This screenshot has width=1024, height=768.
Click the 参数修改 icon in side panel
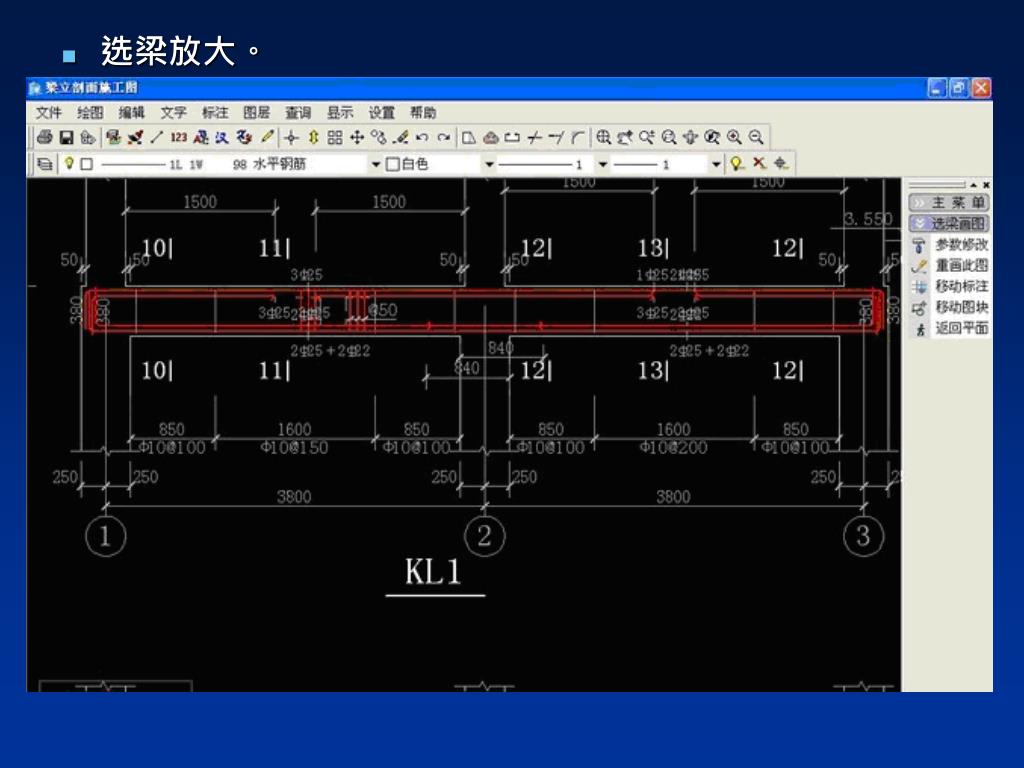[x=920, y=246]
